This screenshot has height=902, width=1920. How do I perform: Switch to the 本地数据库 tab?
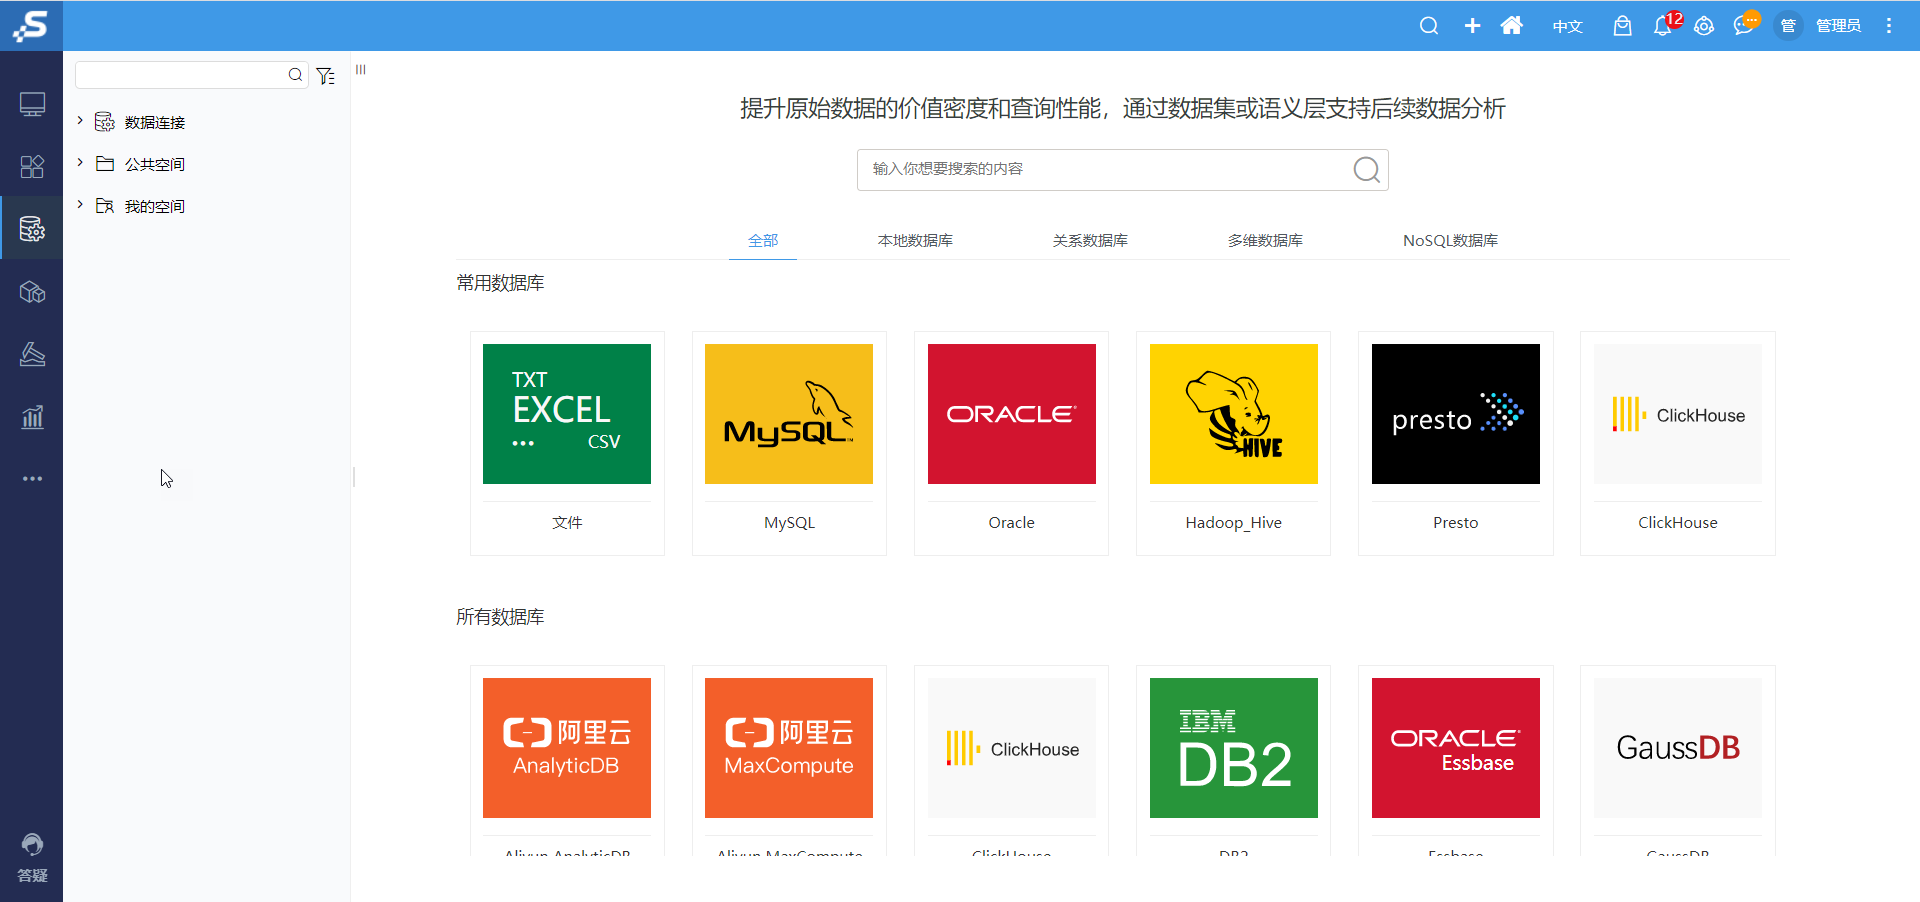915,240
